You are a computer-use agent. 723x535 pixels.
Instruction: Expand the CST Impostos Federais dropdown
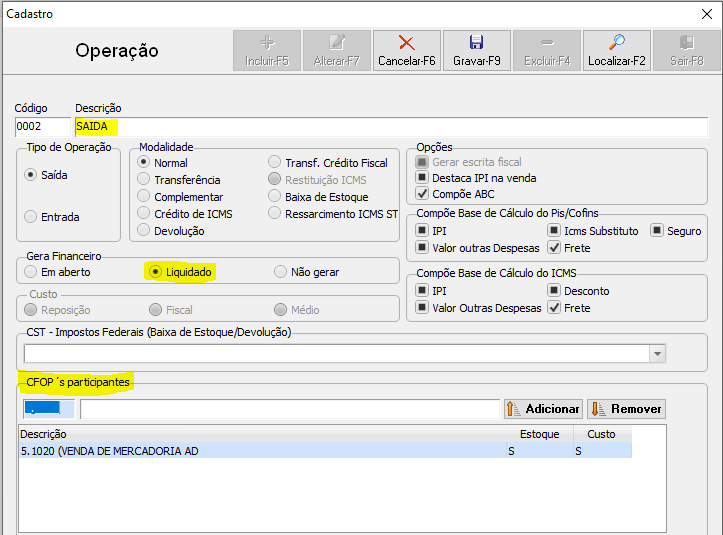coord(657,354)
